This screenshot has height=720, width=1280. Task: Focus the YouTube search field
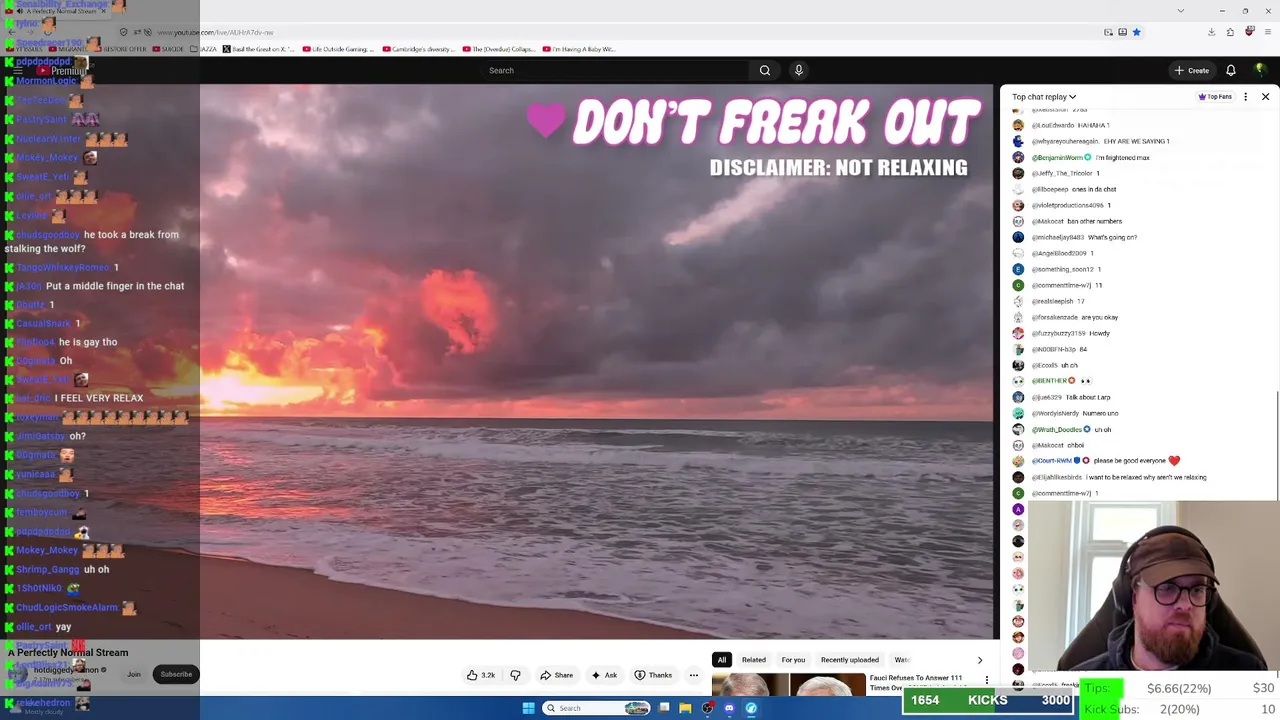pyautogui.click(x=615, y=70)
